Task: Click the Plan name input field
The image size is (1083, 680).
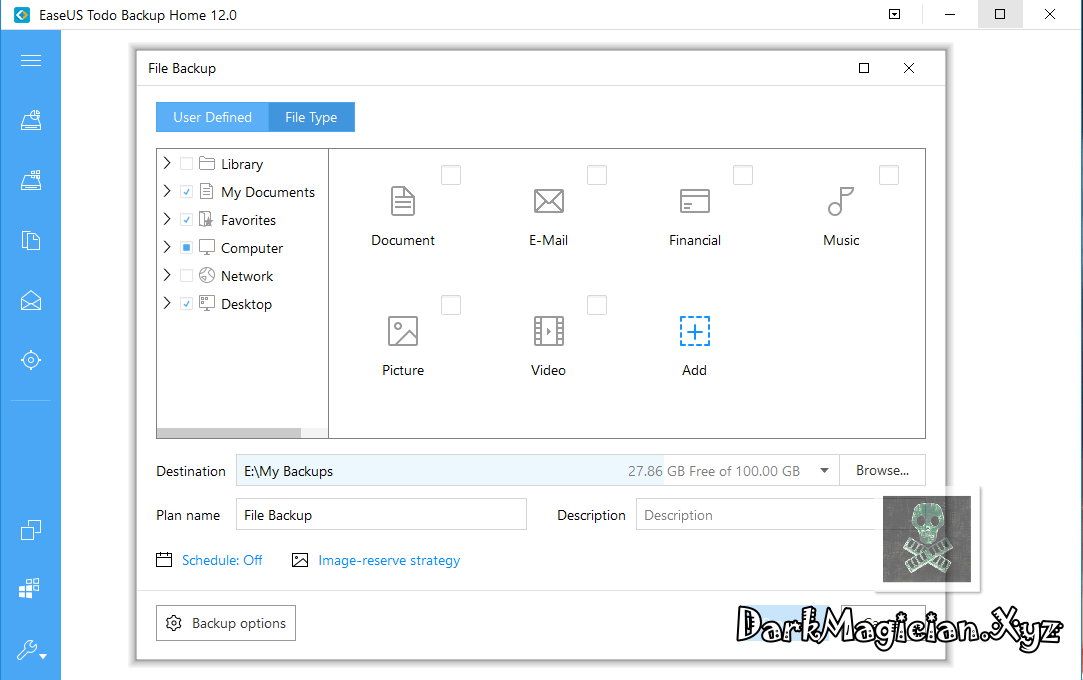Action: [x=381, y=514]
